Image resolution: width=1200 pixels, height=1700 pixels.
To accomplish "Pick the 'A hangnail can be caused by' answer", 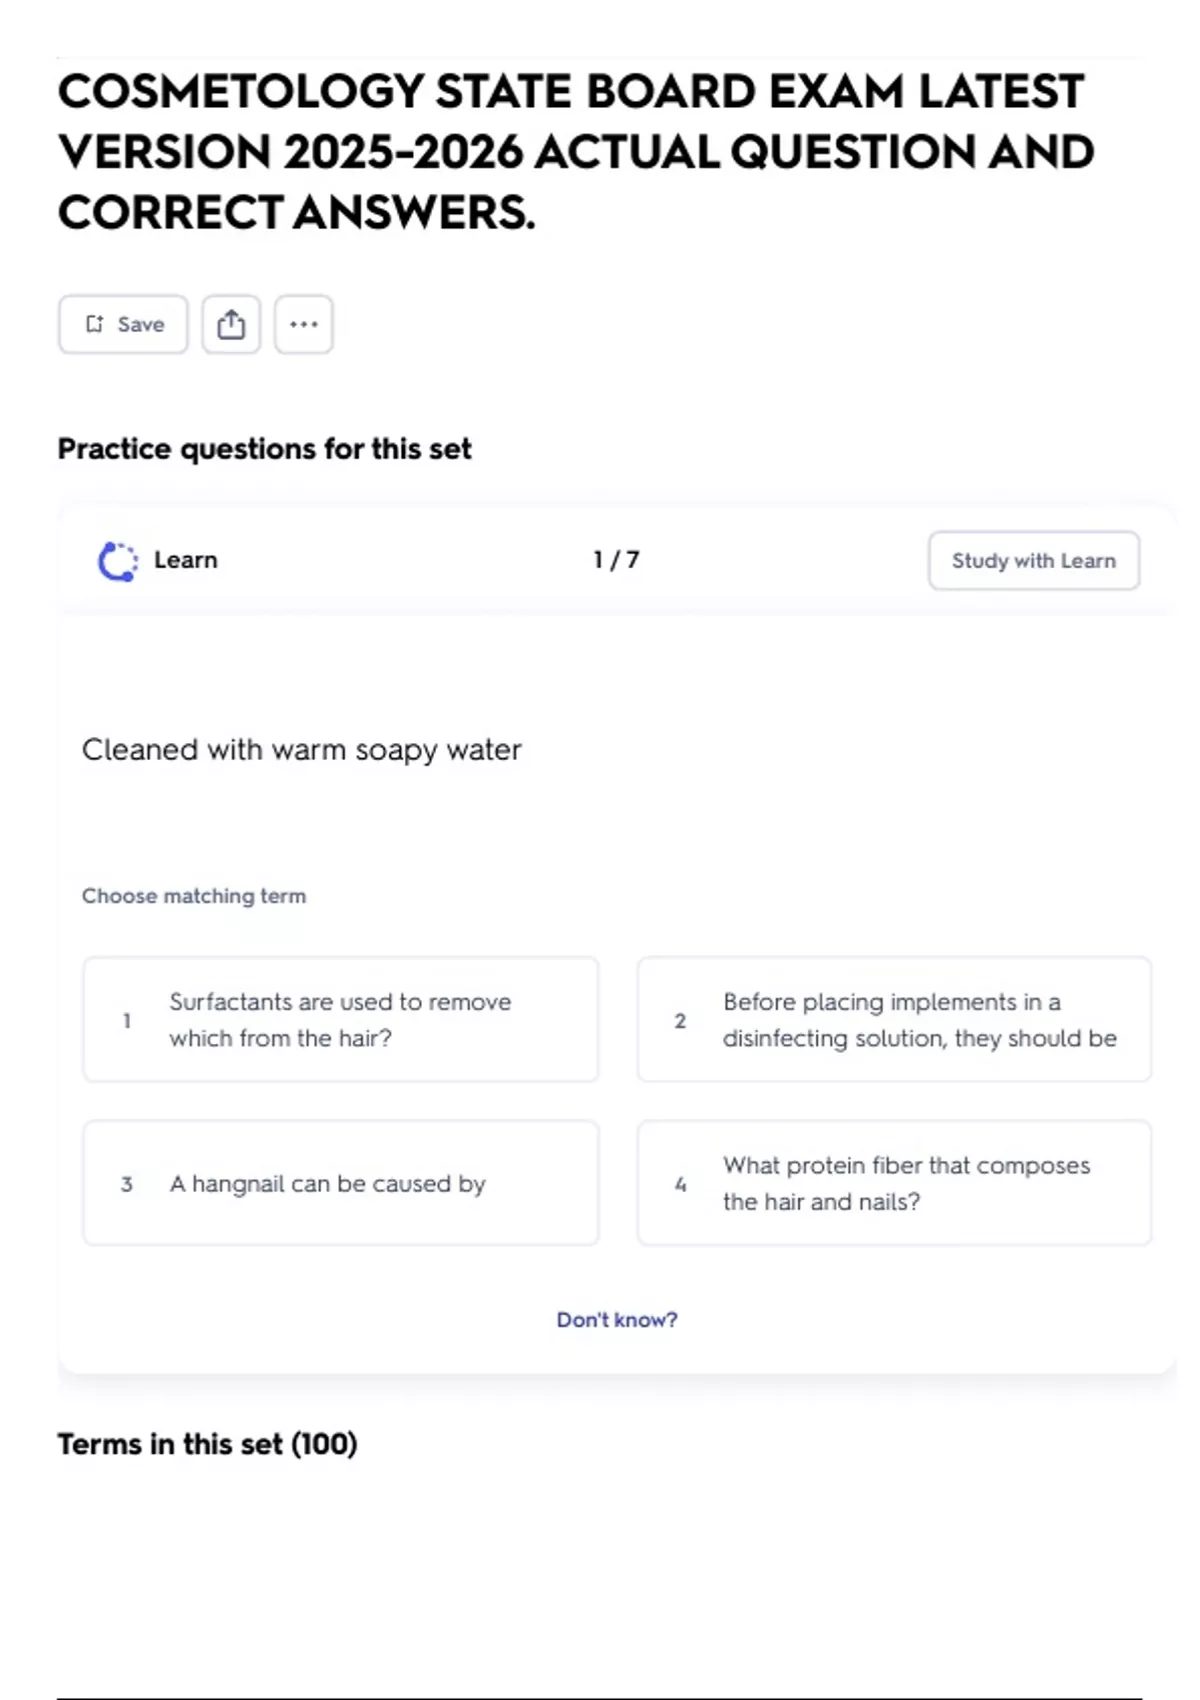I will coord(341,1183).
